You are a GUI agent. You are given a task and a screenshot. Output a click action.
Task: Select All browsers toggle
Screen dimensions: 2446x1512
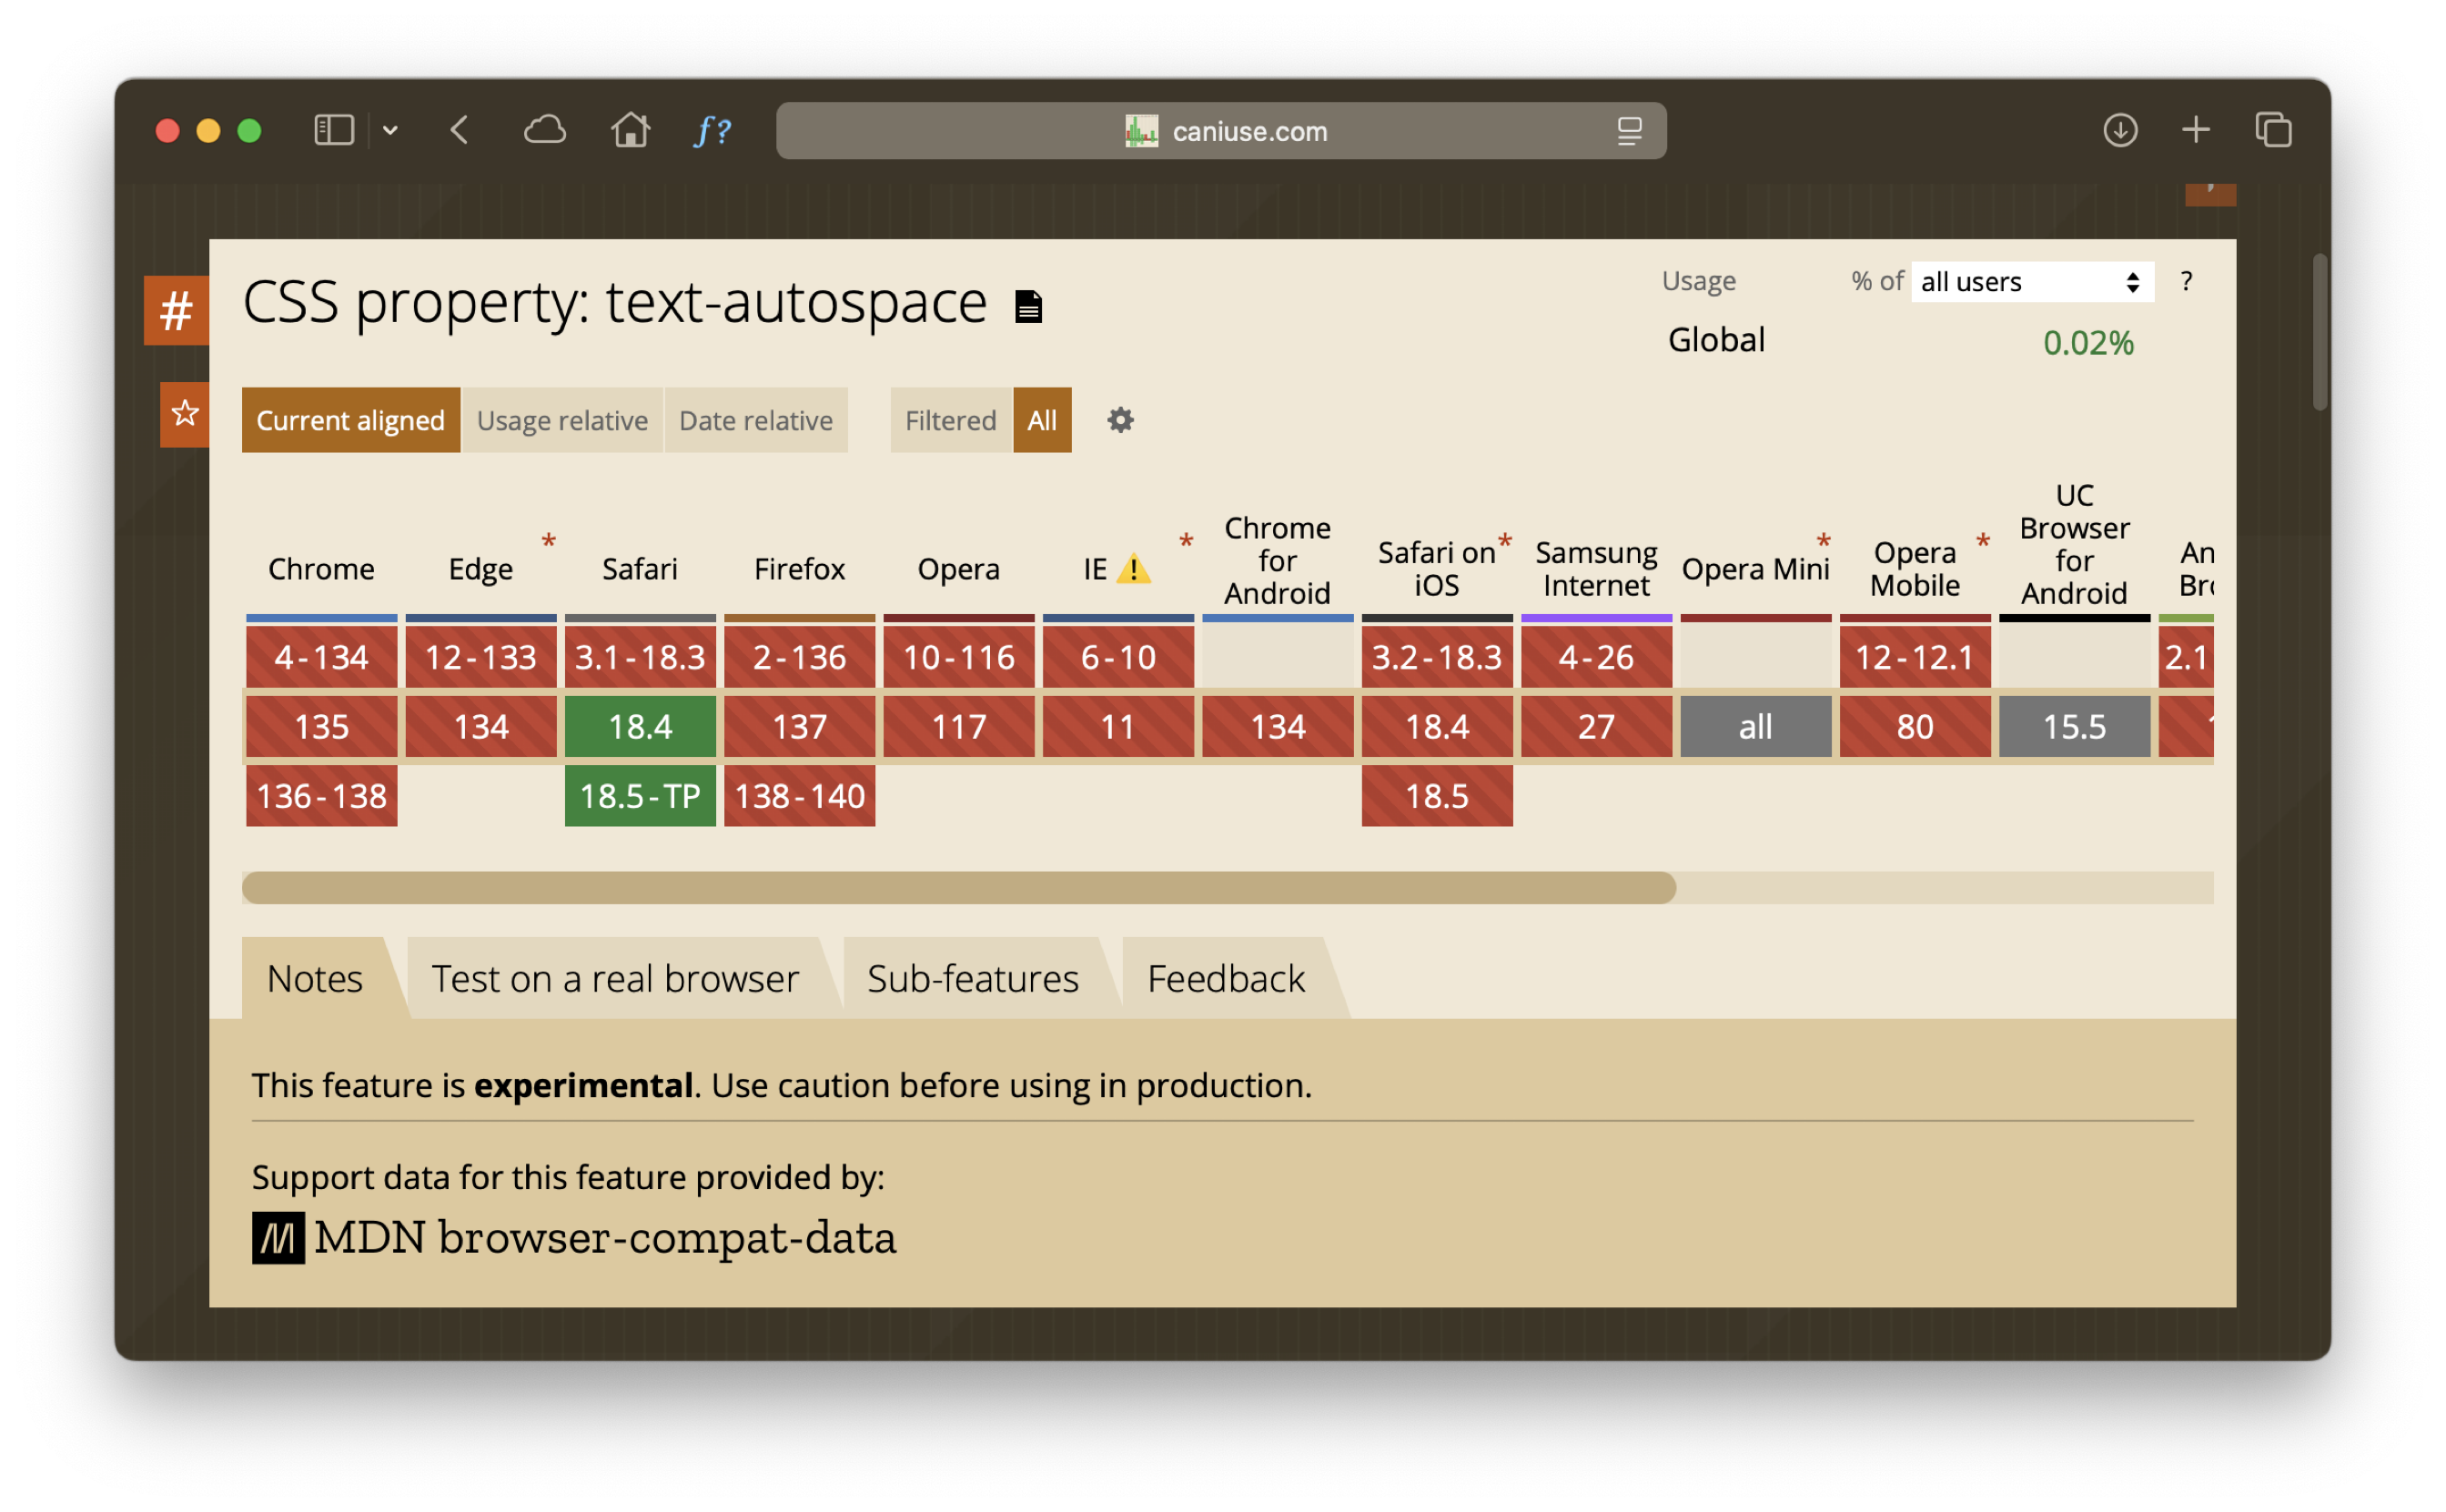coord(1042,420)
